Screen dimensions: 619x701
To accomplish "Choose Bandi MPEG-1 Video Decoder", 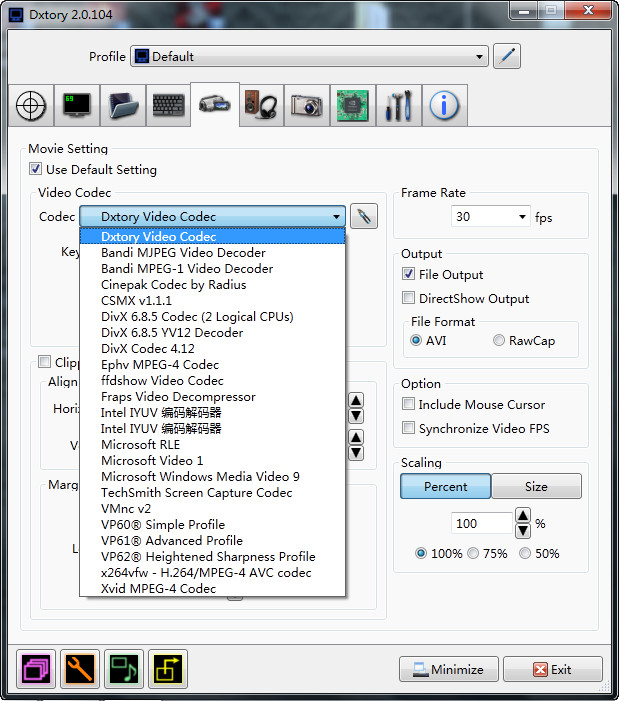I will [x=212, y=269].
